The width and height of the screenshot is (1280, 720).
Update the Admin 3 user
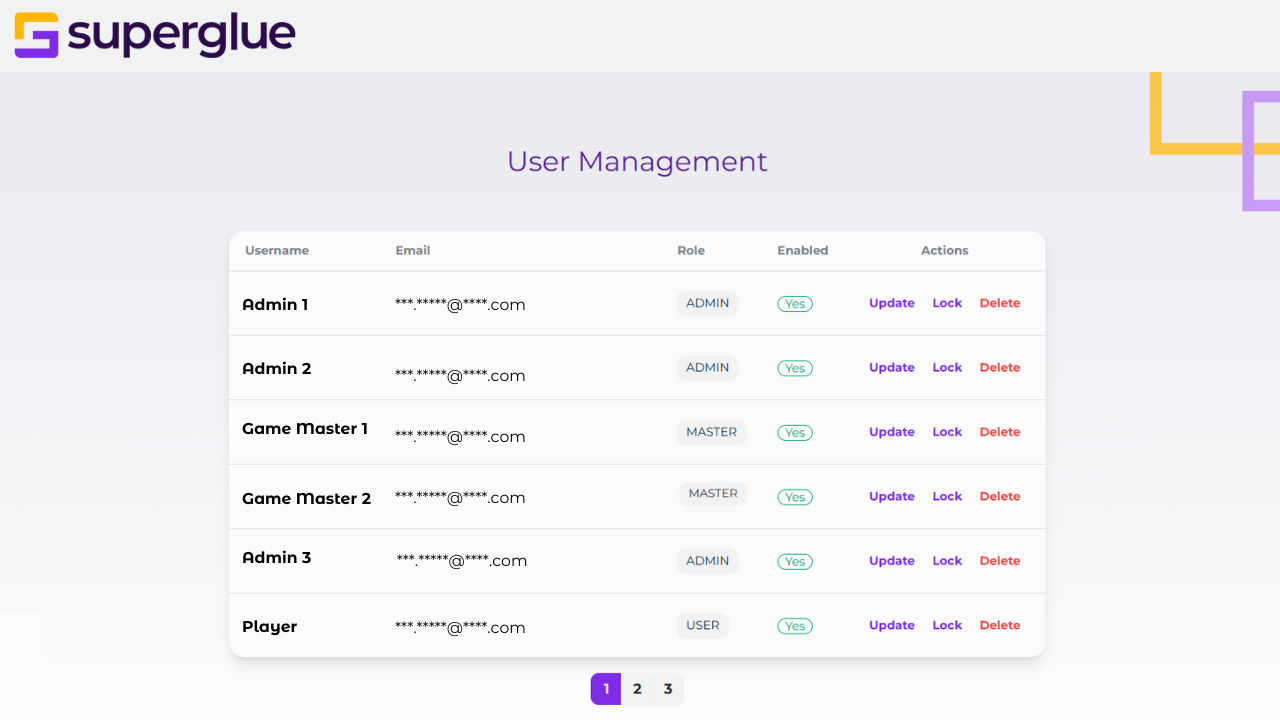[x=892, y=561]
